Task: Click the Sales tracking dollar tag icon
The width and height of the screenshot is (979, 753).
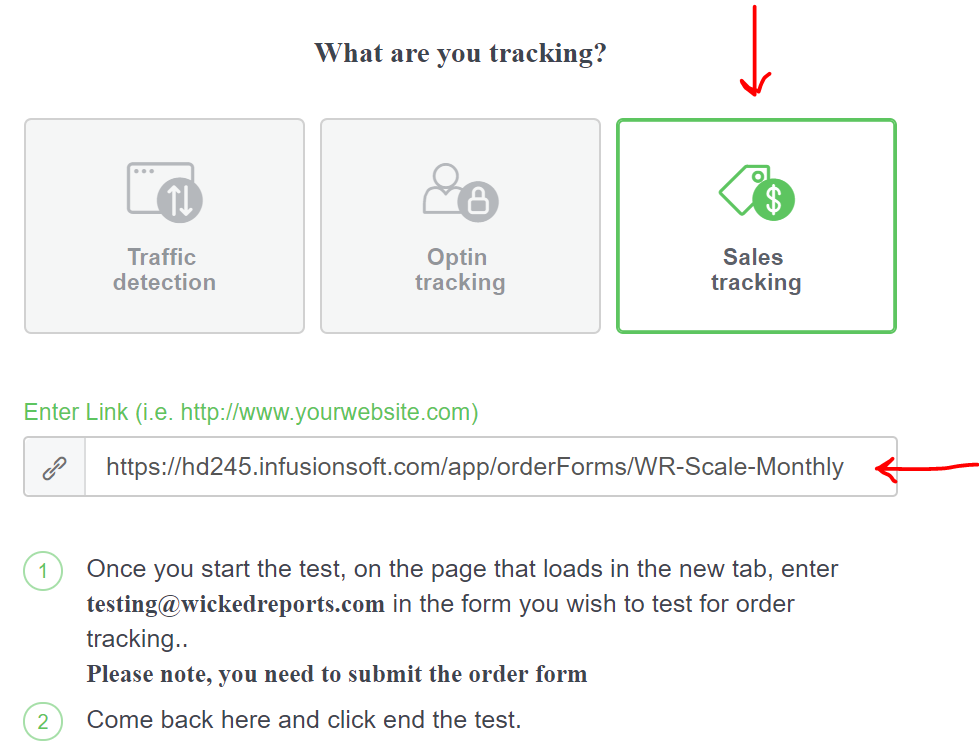Action: (x=757, y=192)
